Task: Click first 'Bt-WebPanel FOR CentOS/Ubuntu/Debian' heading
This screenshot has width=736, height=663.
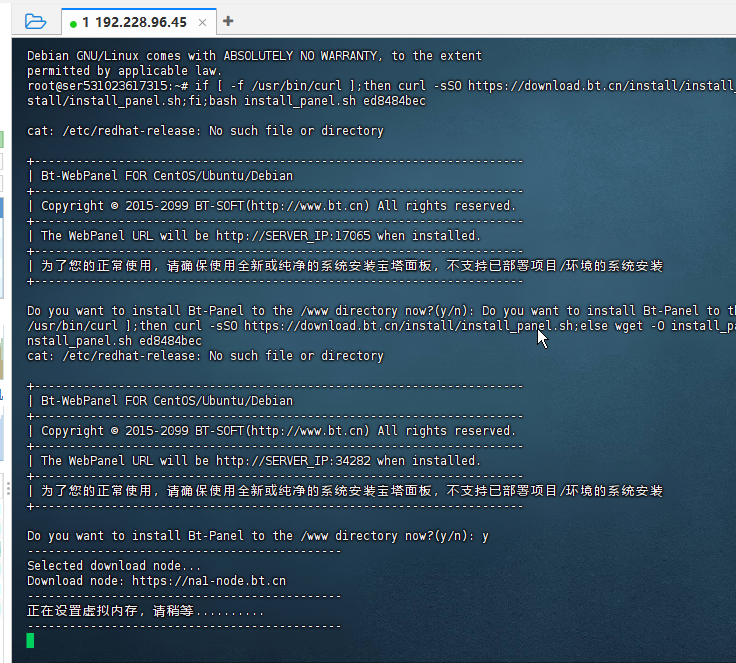Action: [x=160, y=176]
